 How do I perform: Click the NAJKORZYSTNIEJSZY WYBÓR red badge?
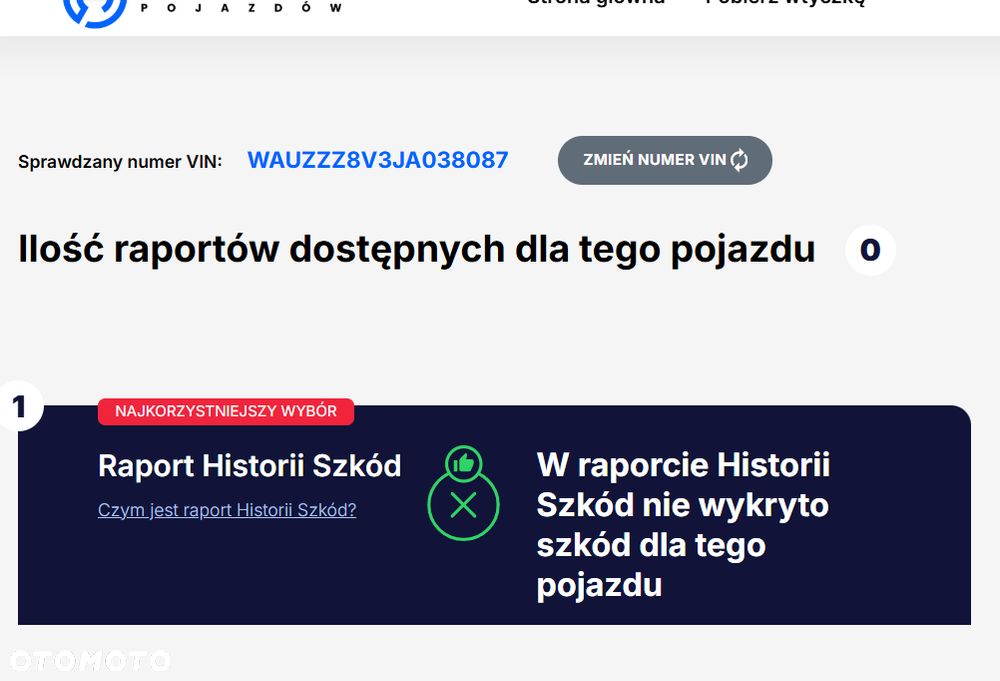tap(226, 411)
